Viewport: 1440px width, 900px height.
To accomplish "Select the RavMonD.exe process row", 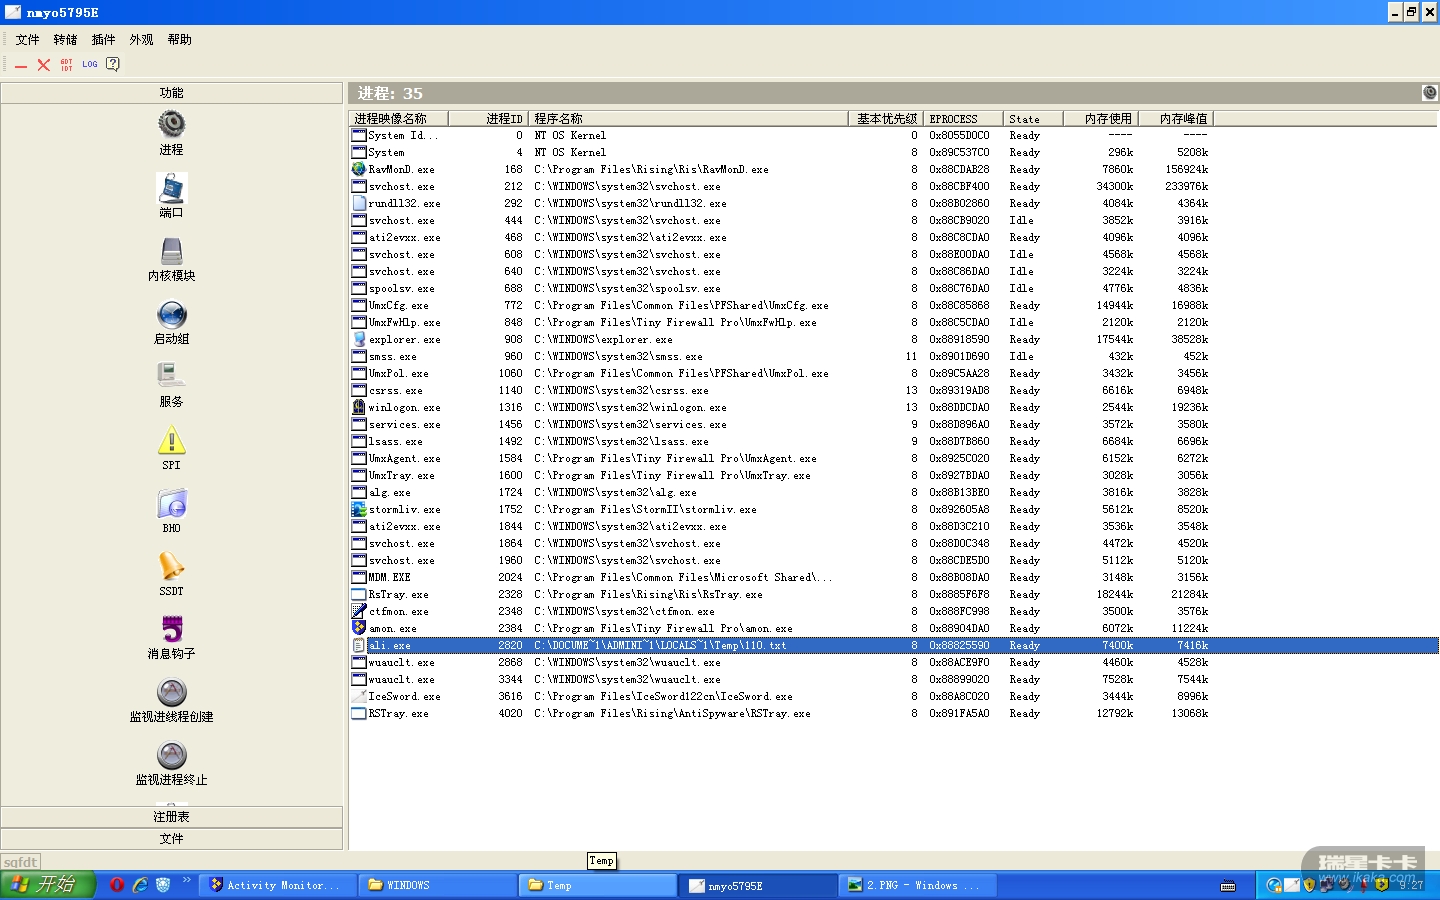I will point(894,169).
